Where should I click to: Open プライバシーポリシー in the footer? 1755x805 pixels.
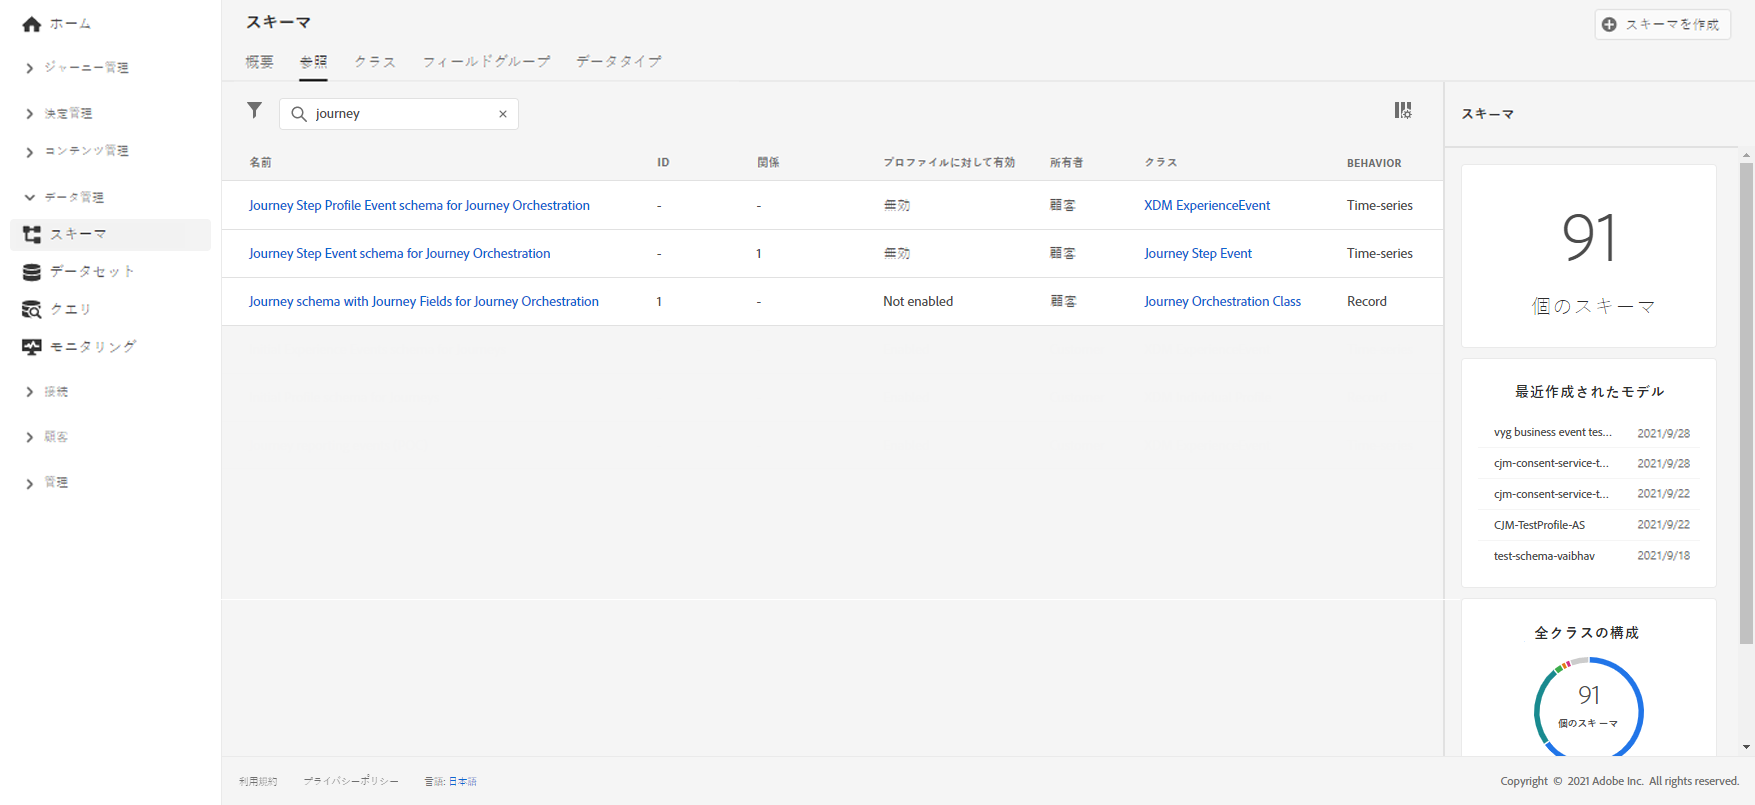click(x=351, y=782)
